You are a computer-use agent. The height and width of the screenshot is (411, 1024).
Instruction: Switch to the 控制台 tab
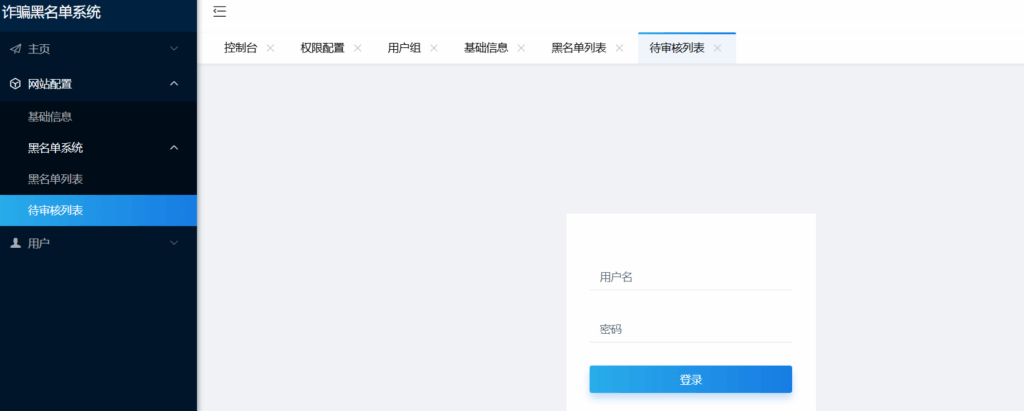click(240, 48)
